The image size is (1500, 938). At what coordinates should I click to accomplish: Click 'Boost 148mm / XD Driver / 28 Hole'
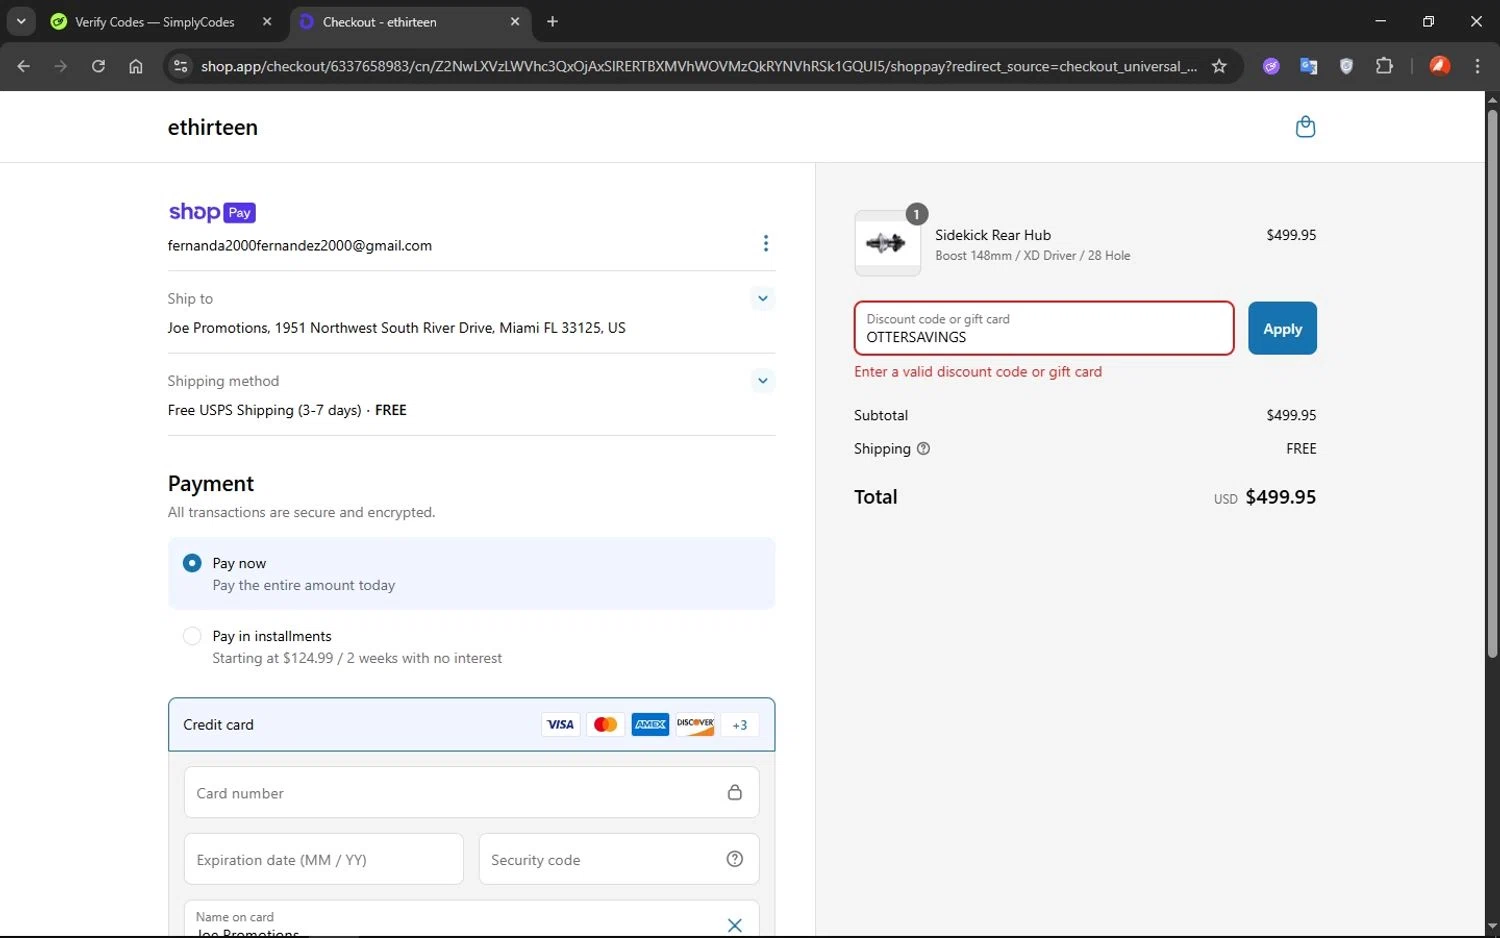(1033, 256)
